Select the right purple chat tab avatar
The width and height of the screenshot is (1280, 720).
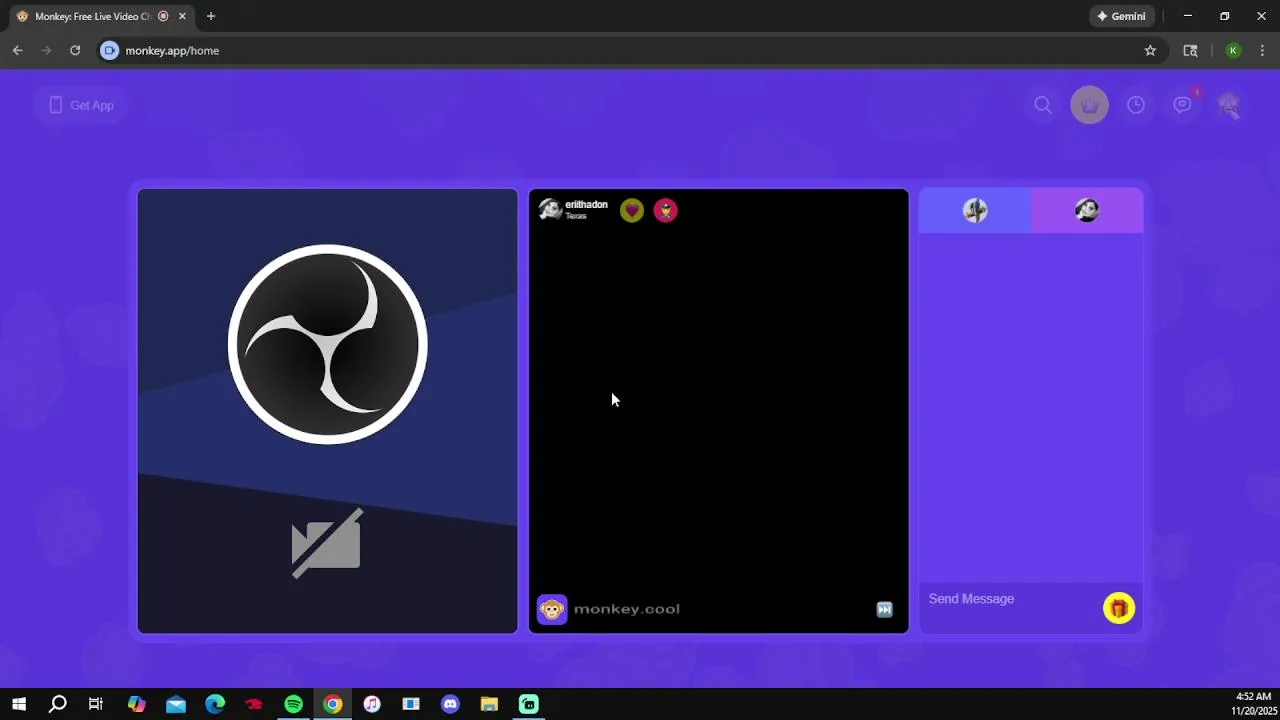(1087, 210)
